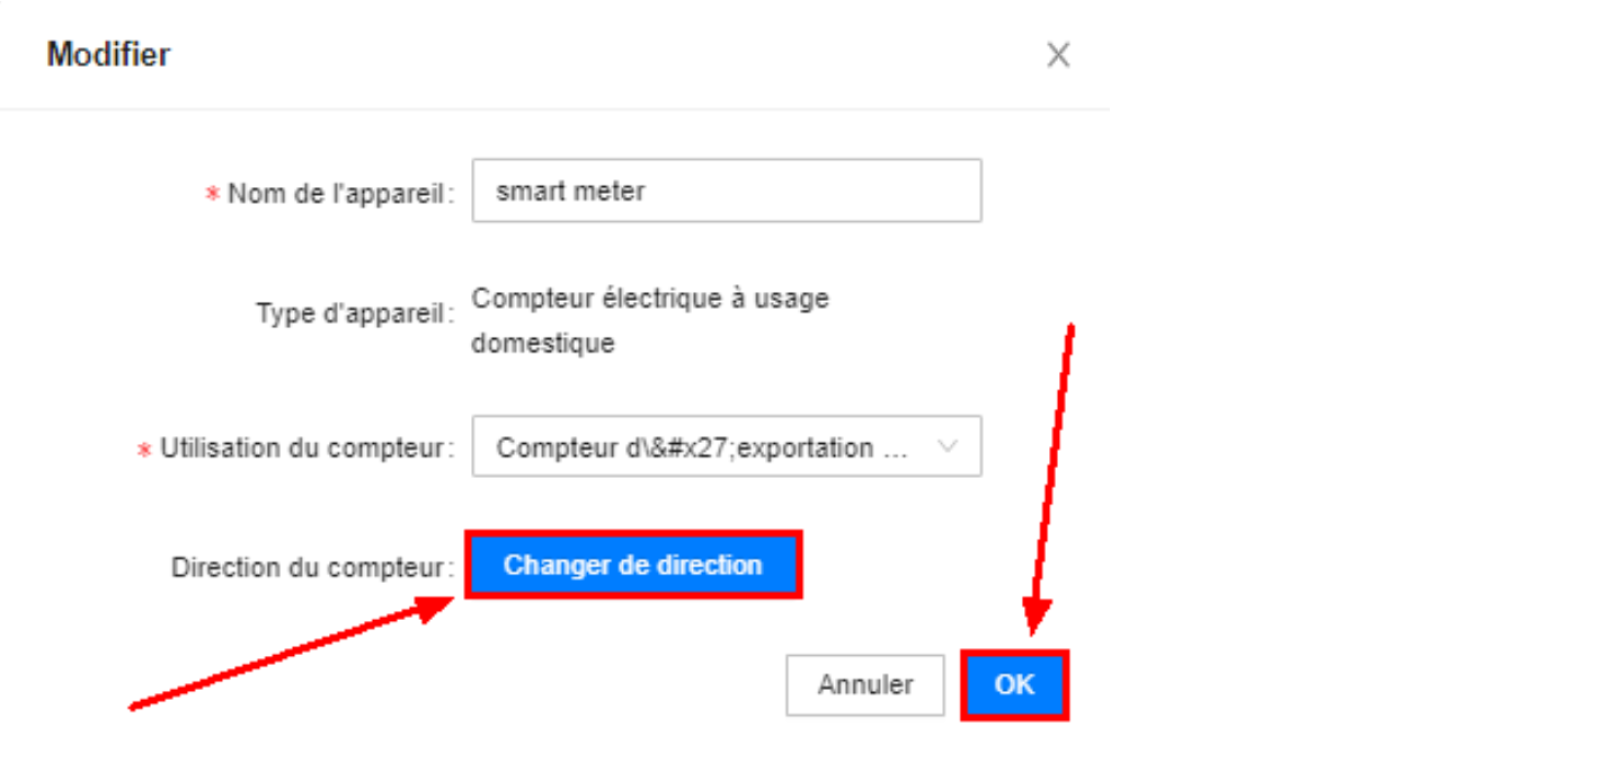
Task: Click the red arrow head pointing at Changer de direction
Action: pos(433,606)
